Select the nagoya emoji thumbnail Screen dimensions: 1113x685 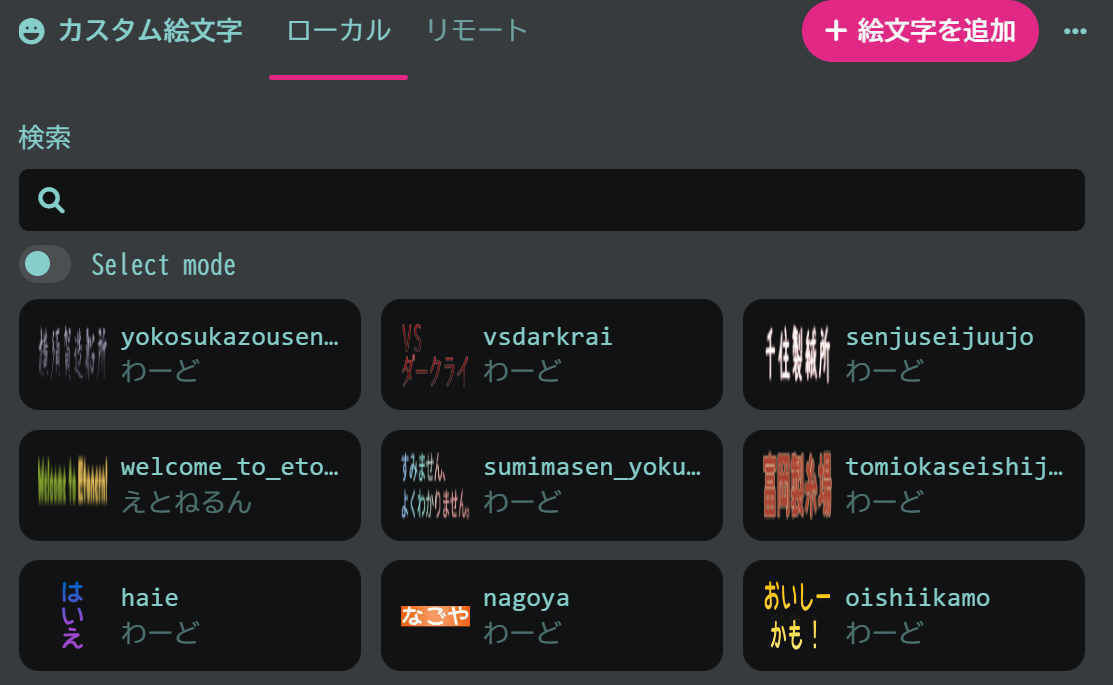pyautogui.click(x=433, y=614)
